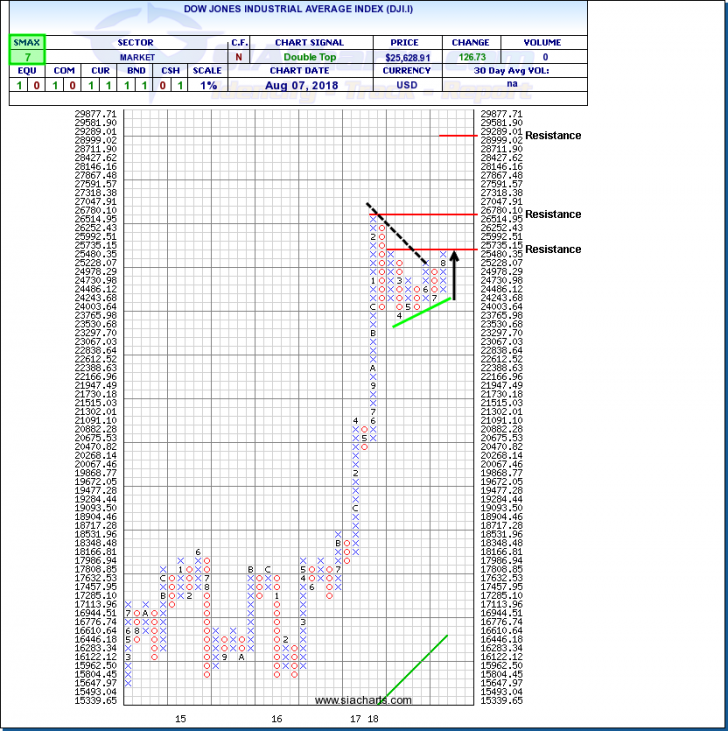Image resolution: width=728 pixels, height=731 pixels.
Task: Click the Resistance label near 26780.10
Action: pyautogui.click(x=553, y=214)
